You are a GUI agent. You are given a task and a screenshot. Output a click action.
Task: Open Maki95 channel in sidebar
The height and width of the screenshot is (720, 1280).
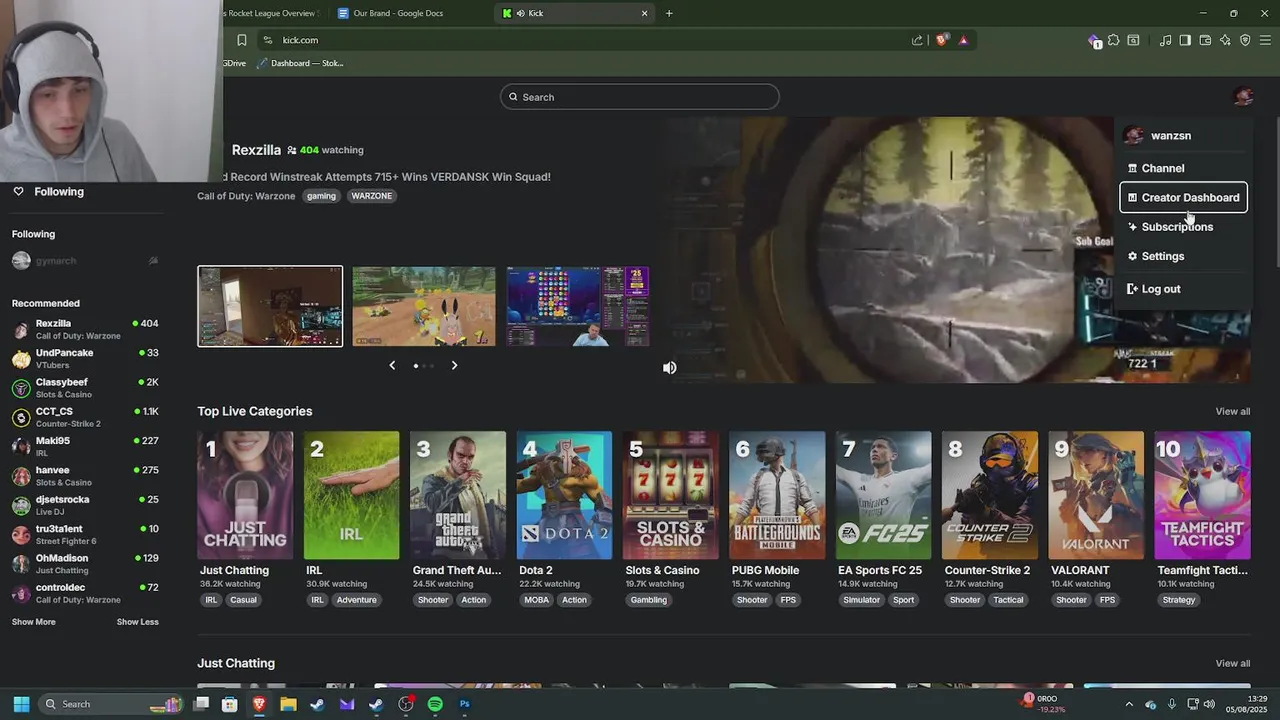85,446
